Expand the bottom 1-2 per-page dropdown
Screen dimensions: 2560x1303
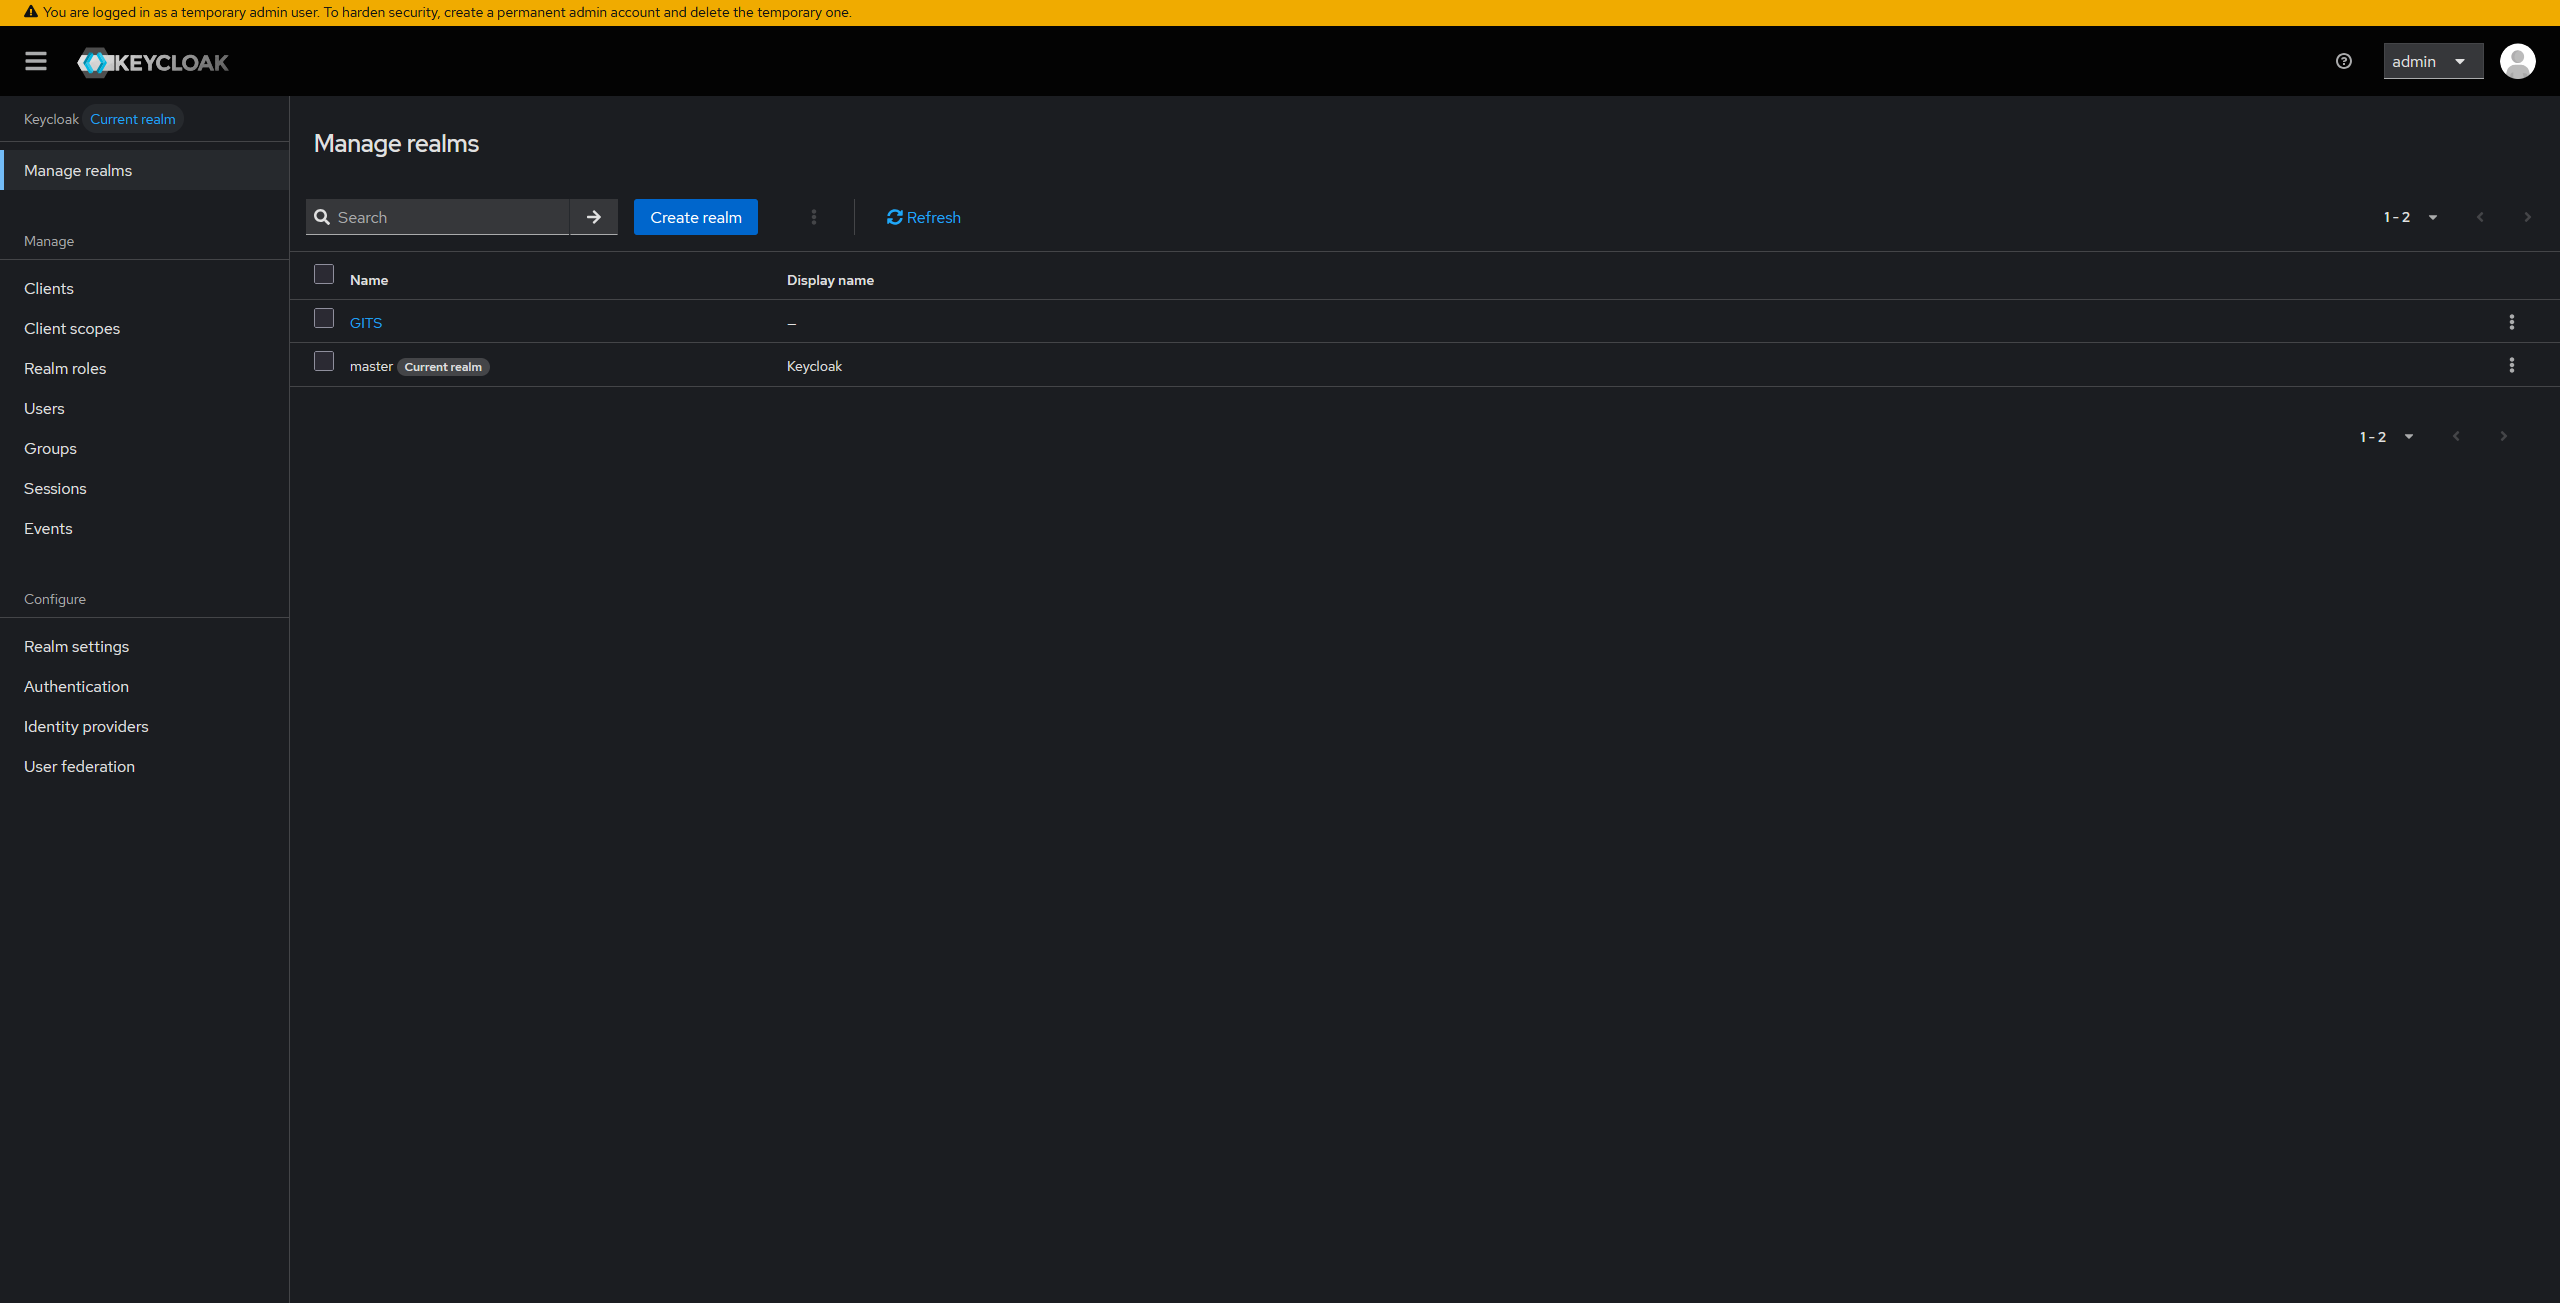coord(2387,437)
